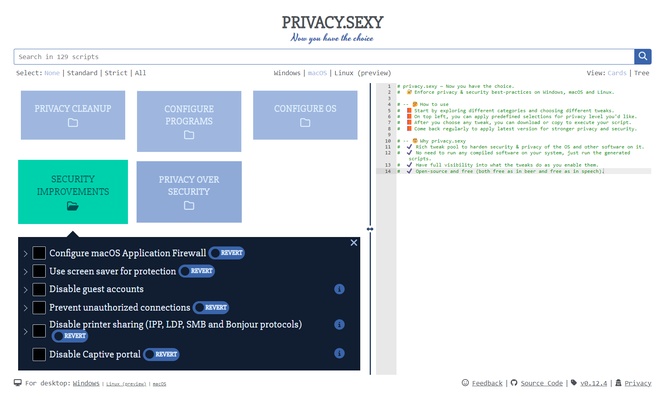Screen dimensions: 665x400
Task: Expand Disable printer sharing node
Action: pos(25,332)
